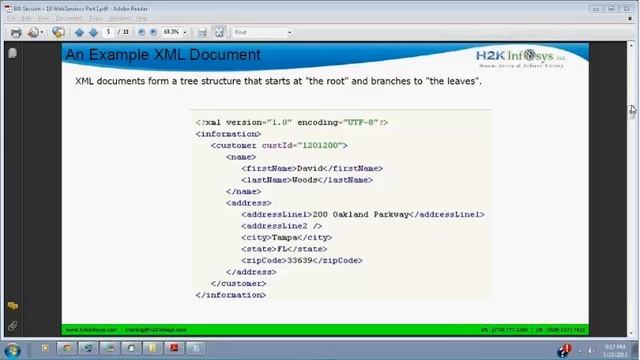Click the zoom out button
This screenshot has height=360, width=640.
point(141,32)
